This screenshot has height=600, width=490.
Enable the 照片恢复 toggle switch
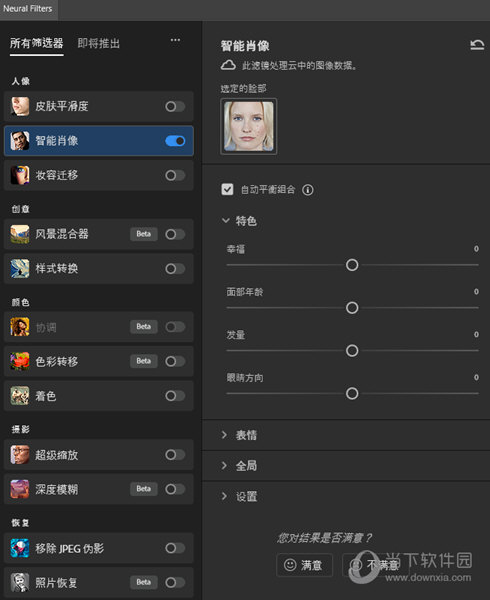click(x=175, y=582)
